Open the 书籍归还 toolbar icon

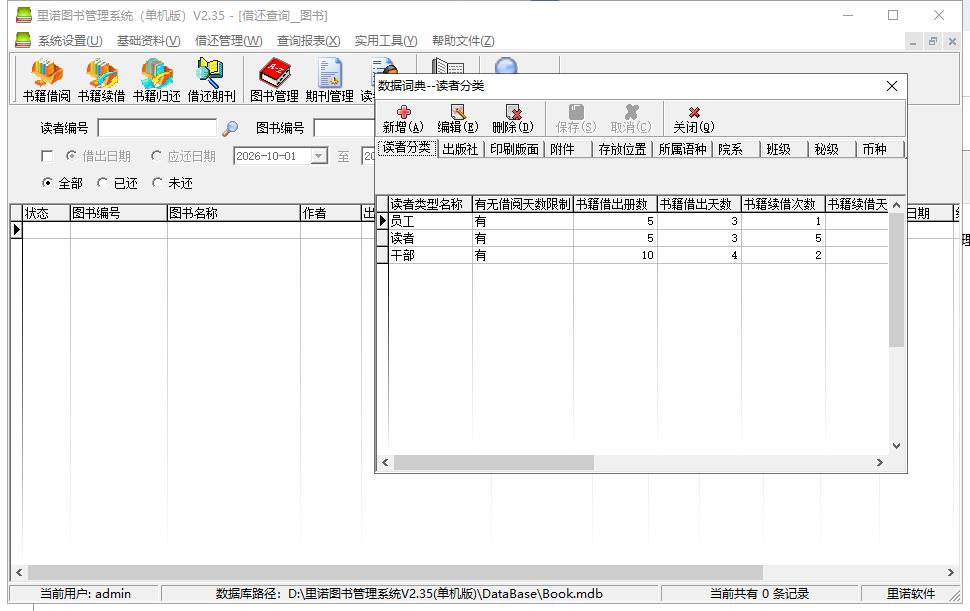157,80
